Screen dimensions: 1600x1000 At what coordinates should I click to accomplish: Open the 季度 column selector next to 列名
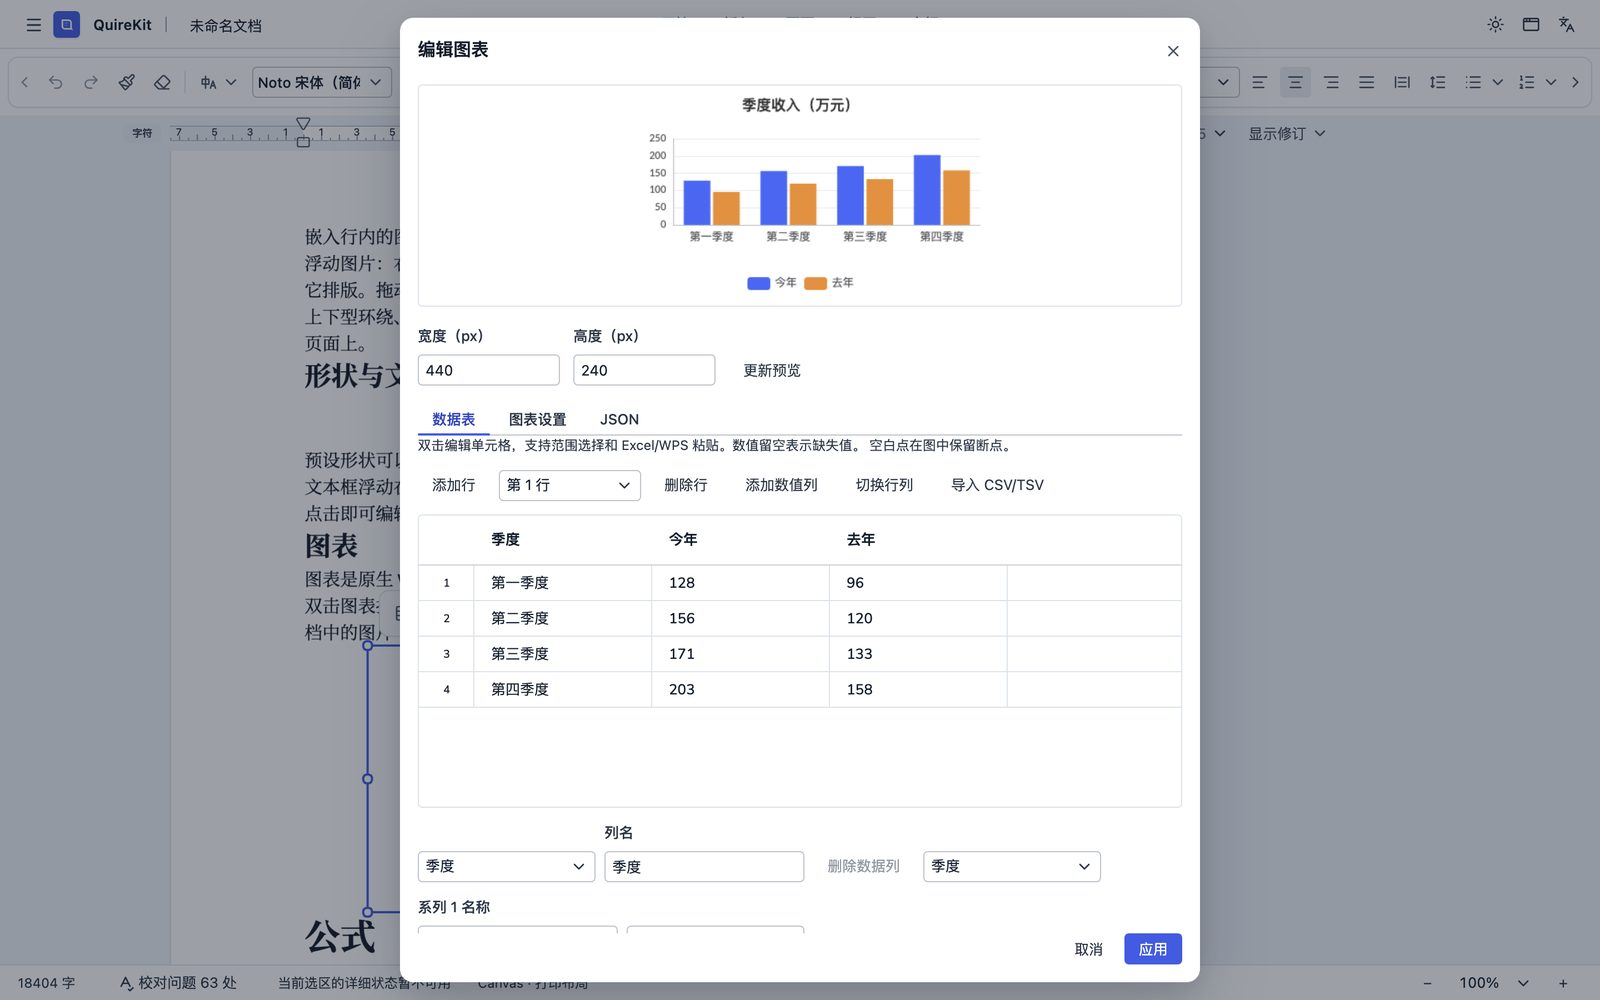506,866
